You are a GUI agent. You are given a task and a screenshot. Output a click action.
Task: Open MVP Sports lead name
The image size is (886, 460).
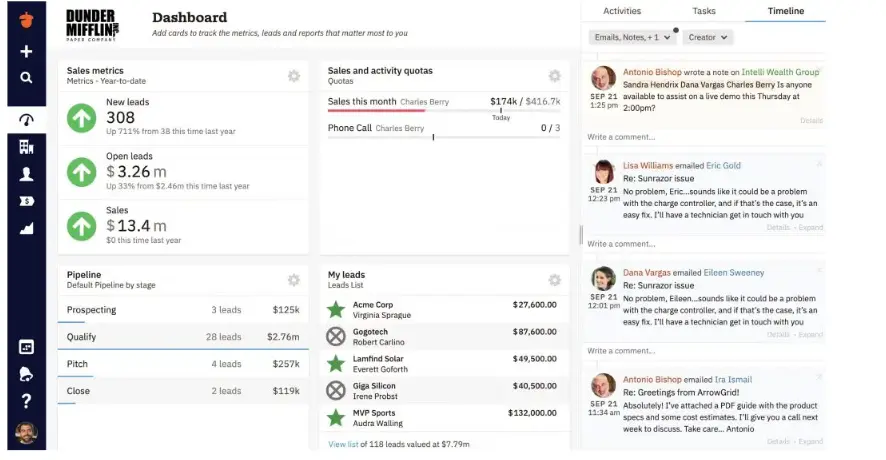click(x=374, y=413)
